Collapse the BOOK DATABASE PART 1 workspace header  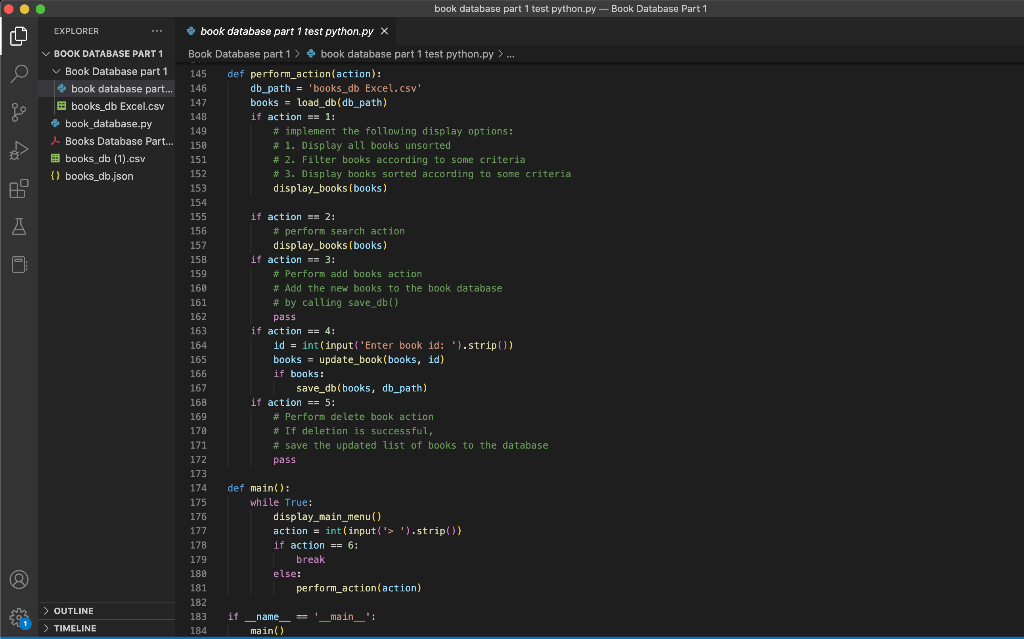click(45, 53)
